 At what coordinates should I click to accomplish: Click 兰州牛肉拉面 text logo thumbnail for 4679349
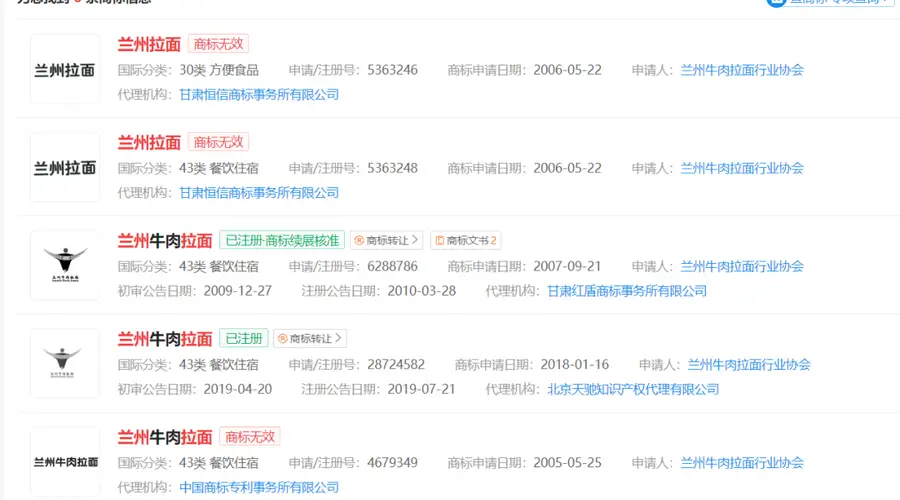[x=65, y=462]
